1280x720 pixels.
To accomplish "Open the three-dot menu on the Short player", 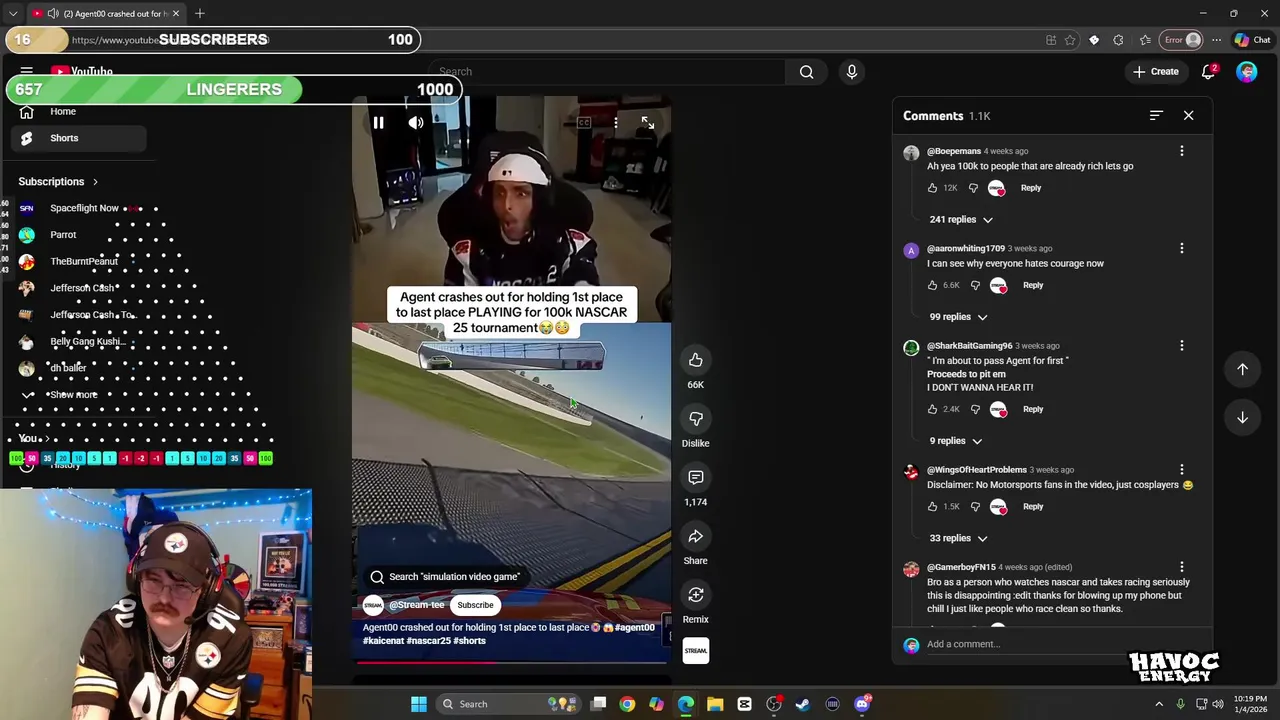I will (x=616, y=123).
